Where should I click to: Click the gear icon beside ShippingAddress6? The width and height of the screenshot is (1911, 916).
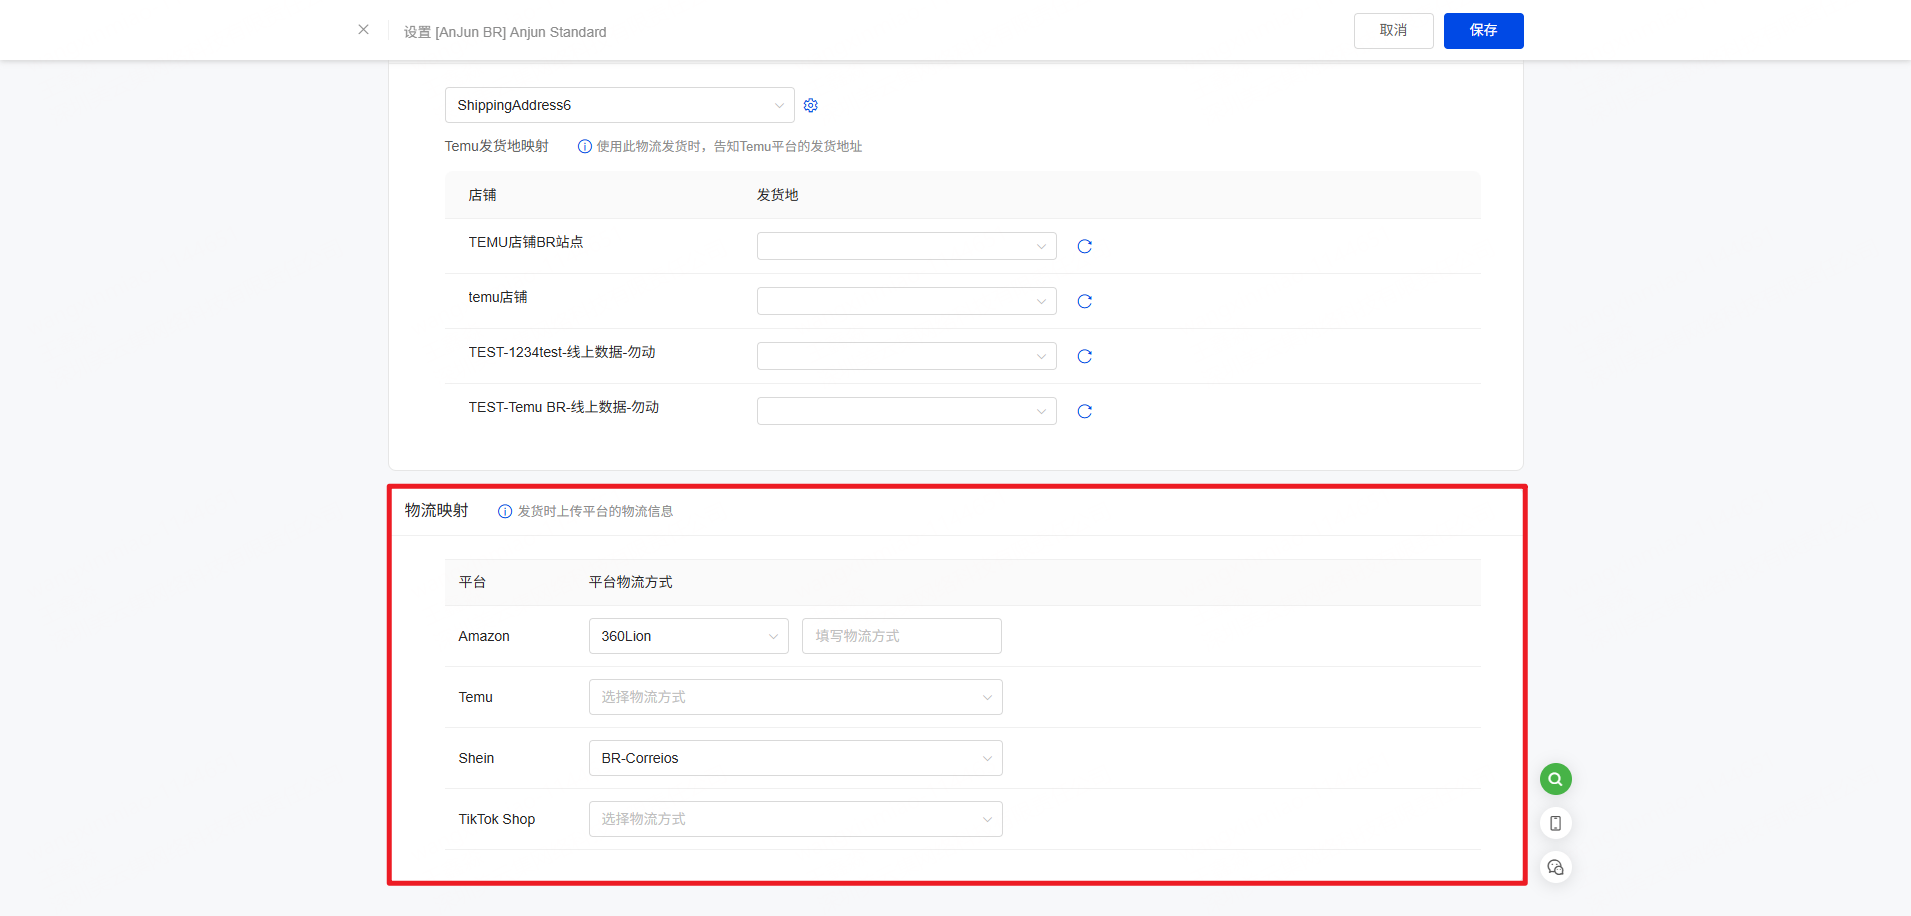coord(811,105)
